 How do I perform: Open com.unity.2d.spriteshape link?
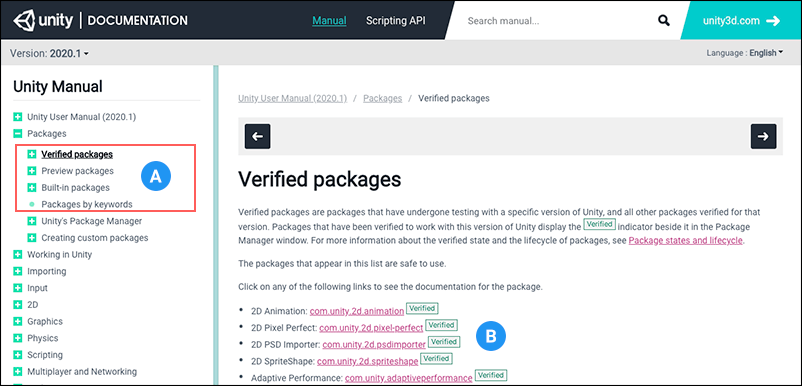pyautogui.click(x=367, y=361)
